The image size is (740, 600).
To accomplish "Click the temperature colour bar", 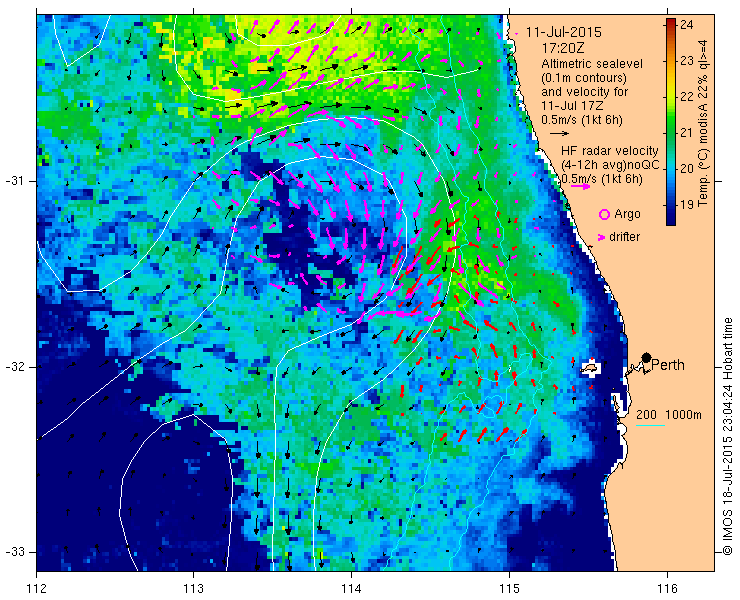I will point(671,122).
